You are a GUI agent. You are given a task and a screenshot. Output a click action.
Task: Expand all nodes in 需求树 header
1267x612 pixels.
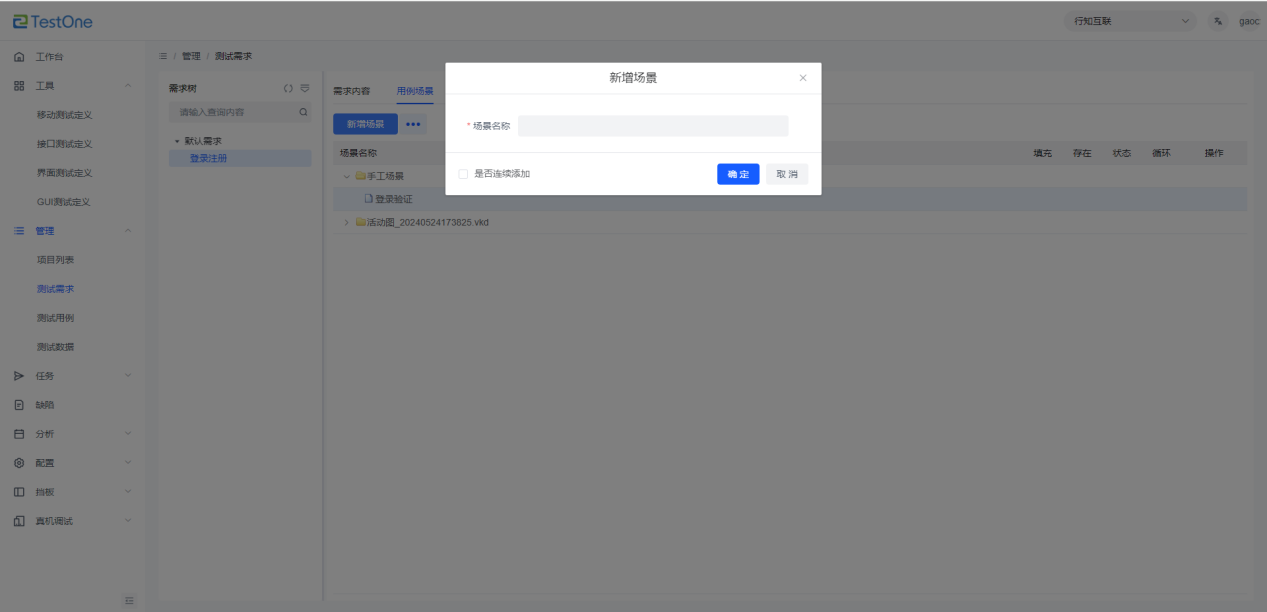[288, 88]
